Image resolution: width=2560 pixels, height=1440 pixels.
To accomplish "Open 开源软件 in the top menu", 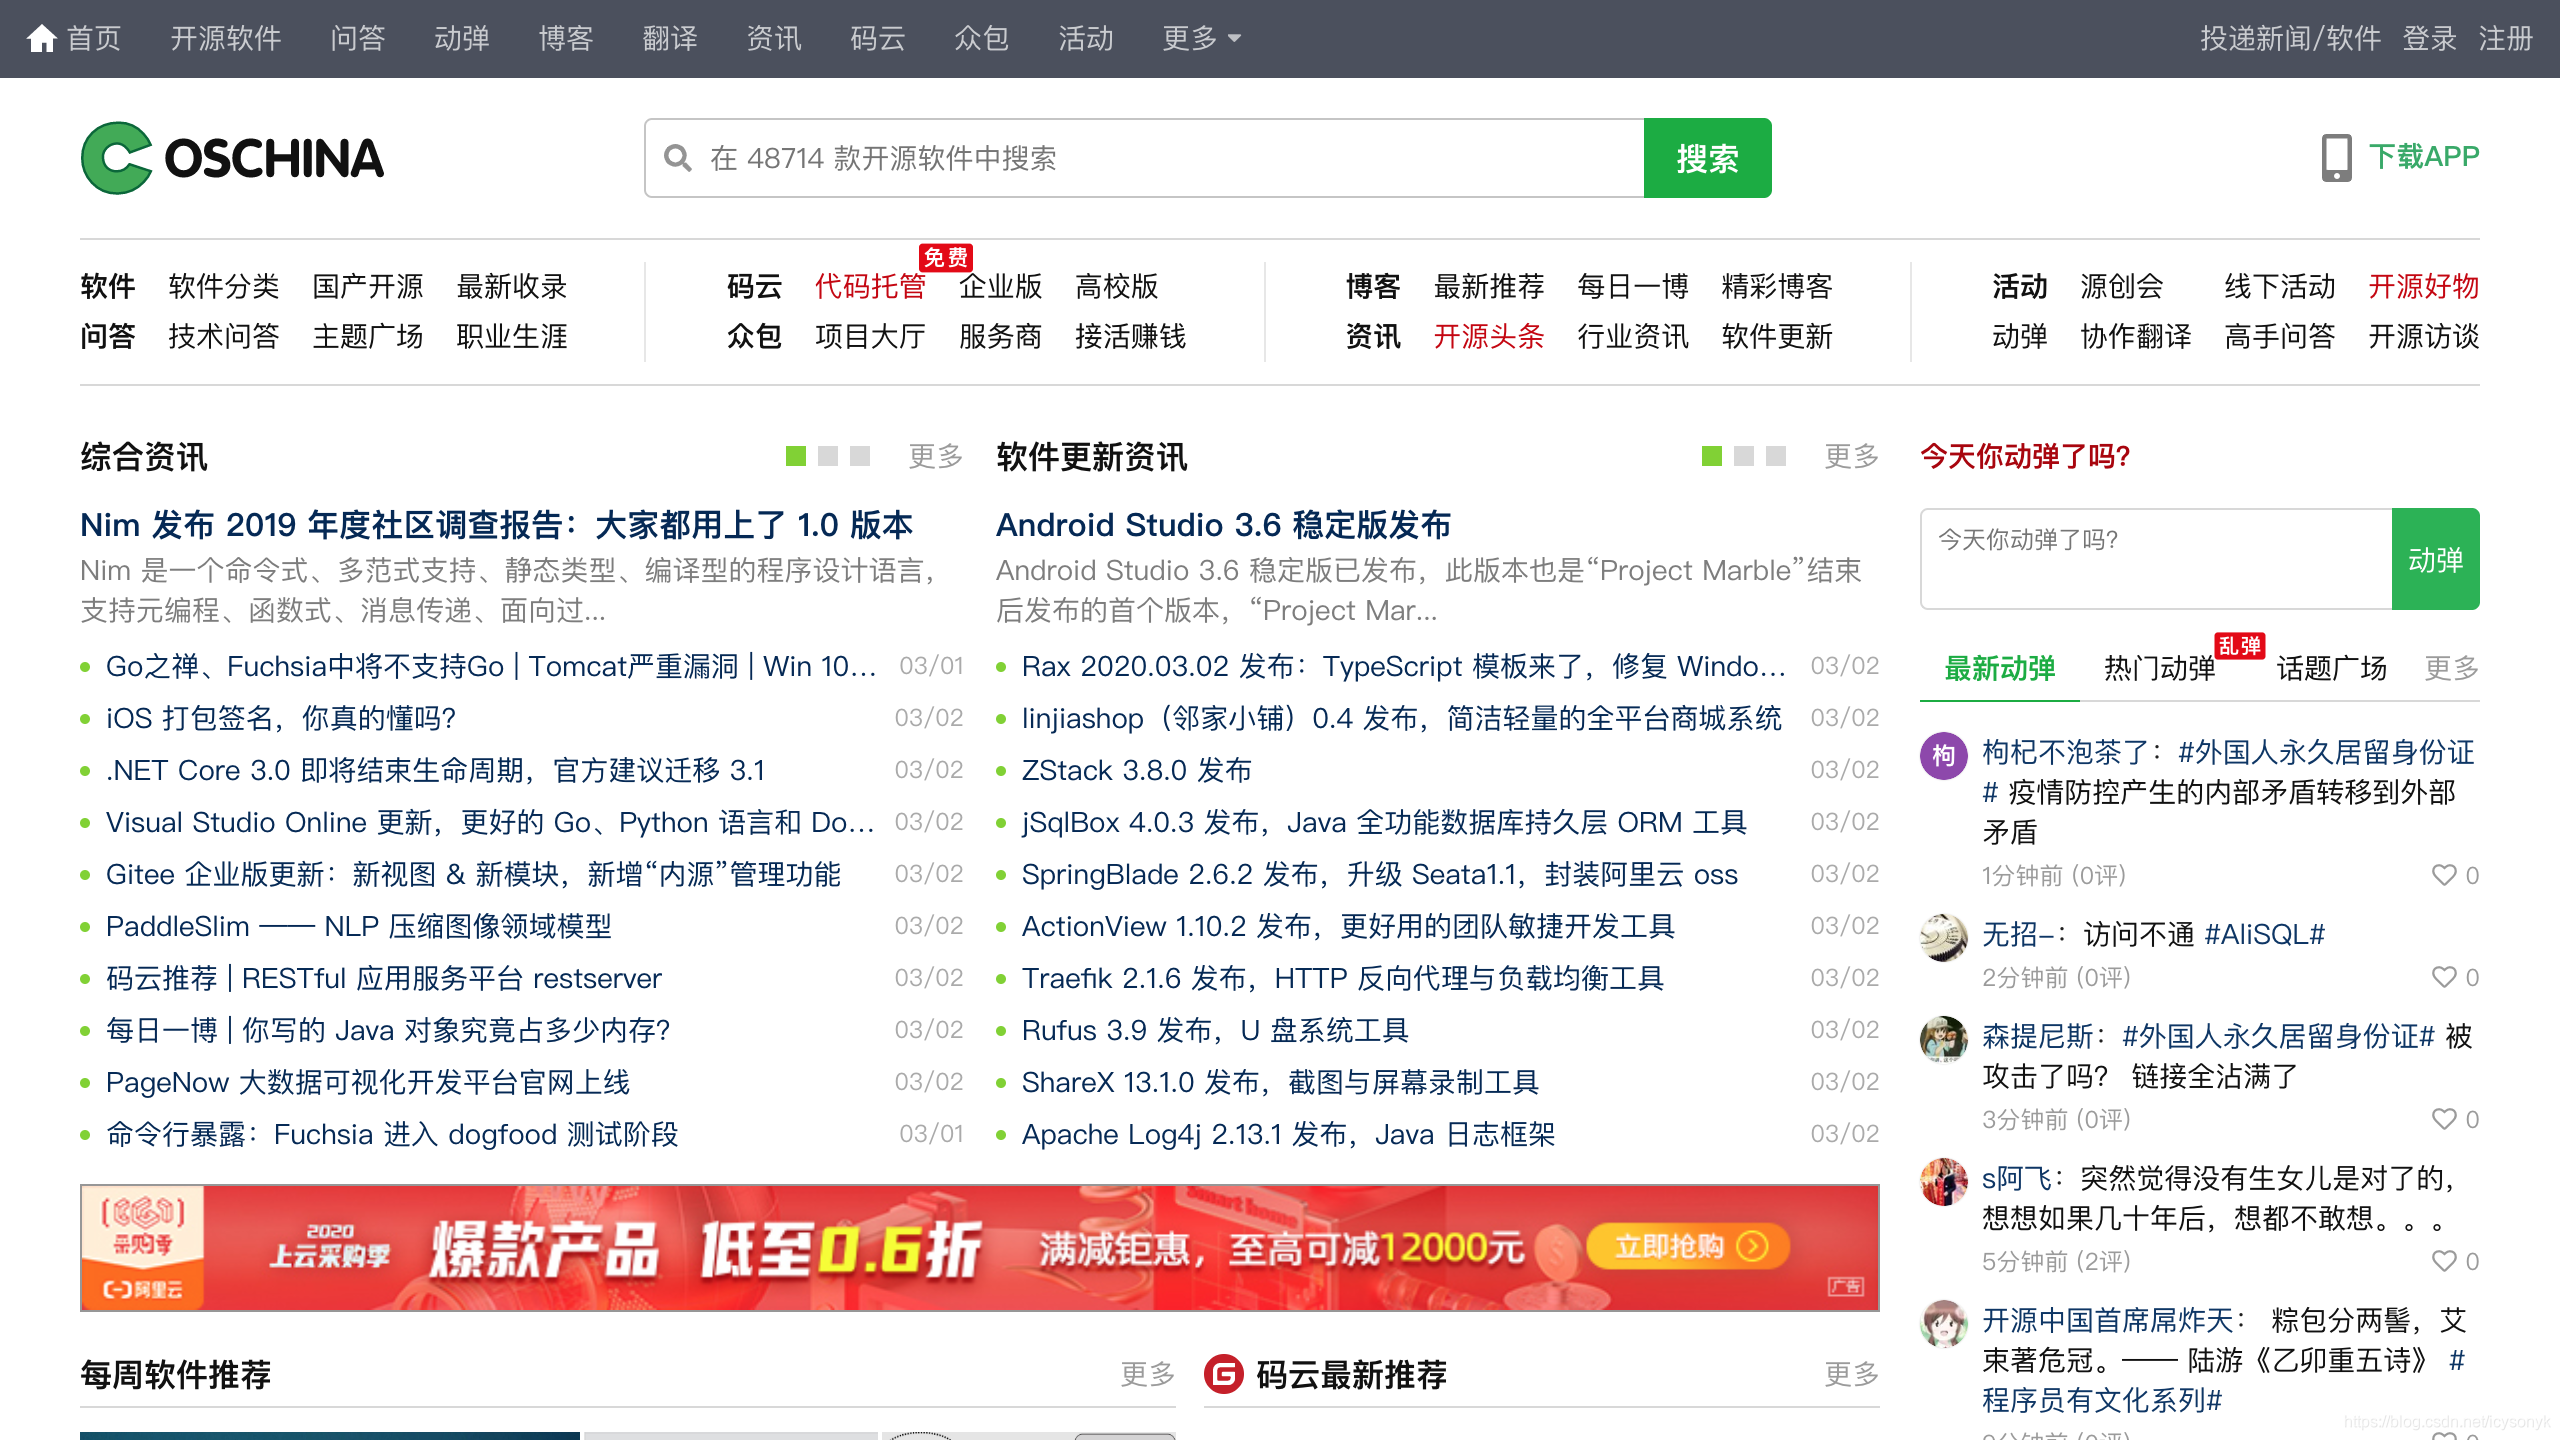I will (x=226, y=38).
